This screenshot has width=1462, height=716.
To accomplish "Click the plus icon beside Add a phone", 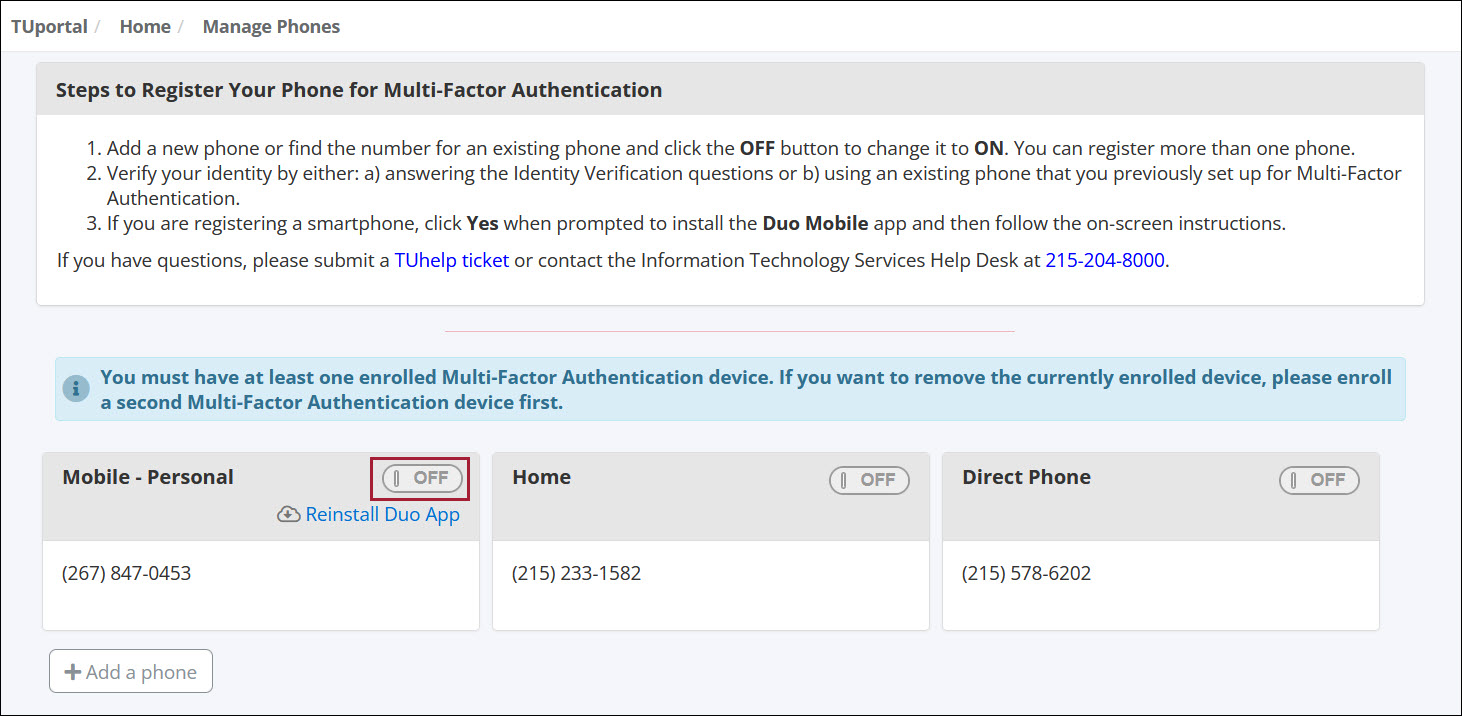I will click(72, 672).
